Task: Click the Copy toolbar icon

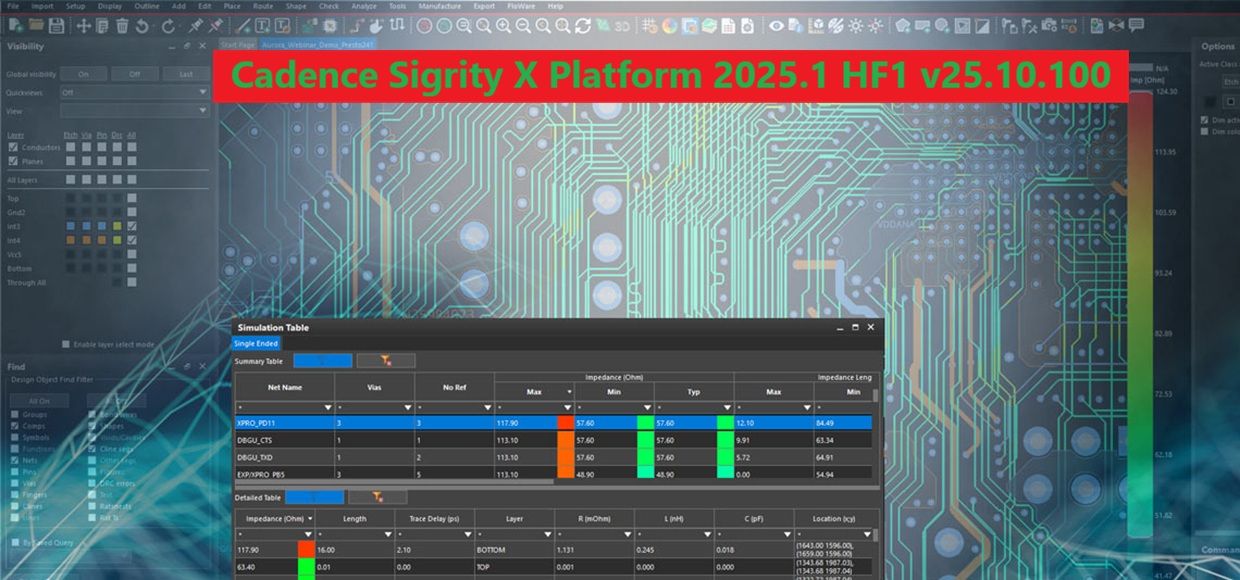Action: [x=102, y=25]
